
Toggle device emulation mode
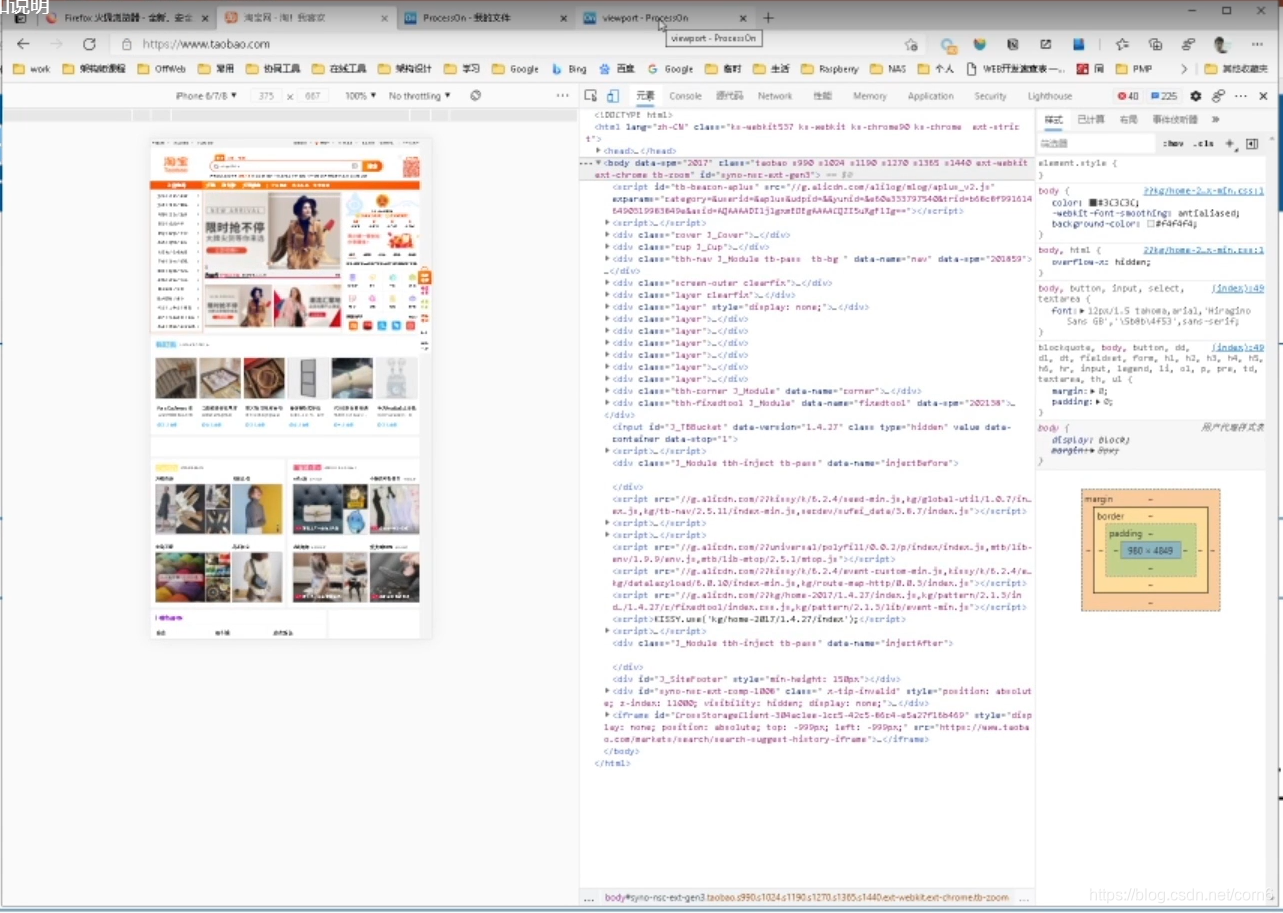pyautogui.click(x=613, y=96)
